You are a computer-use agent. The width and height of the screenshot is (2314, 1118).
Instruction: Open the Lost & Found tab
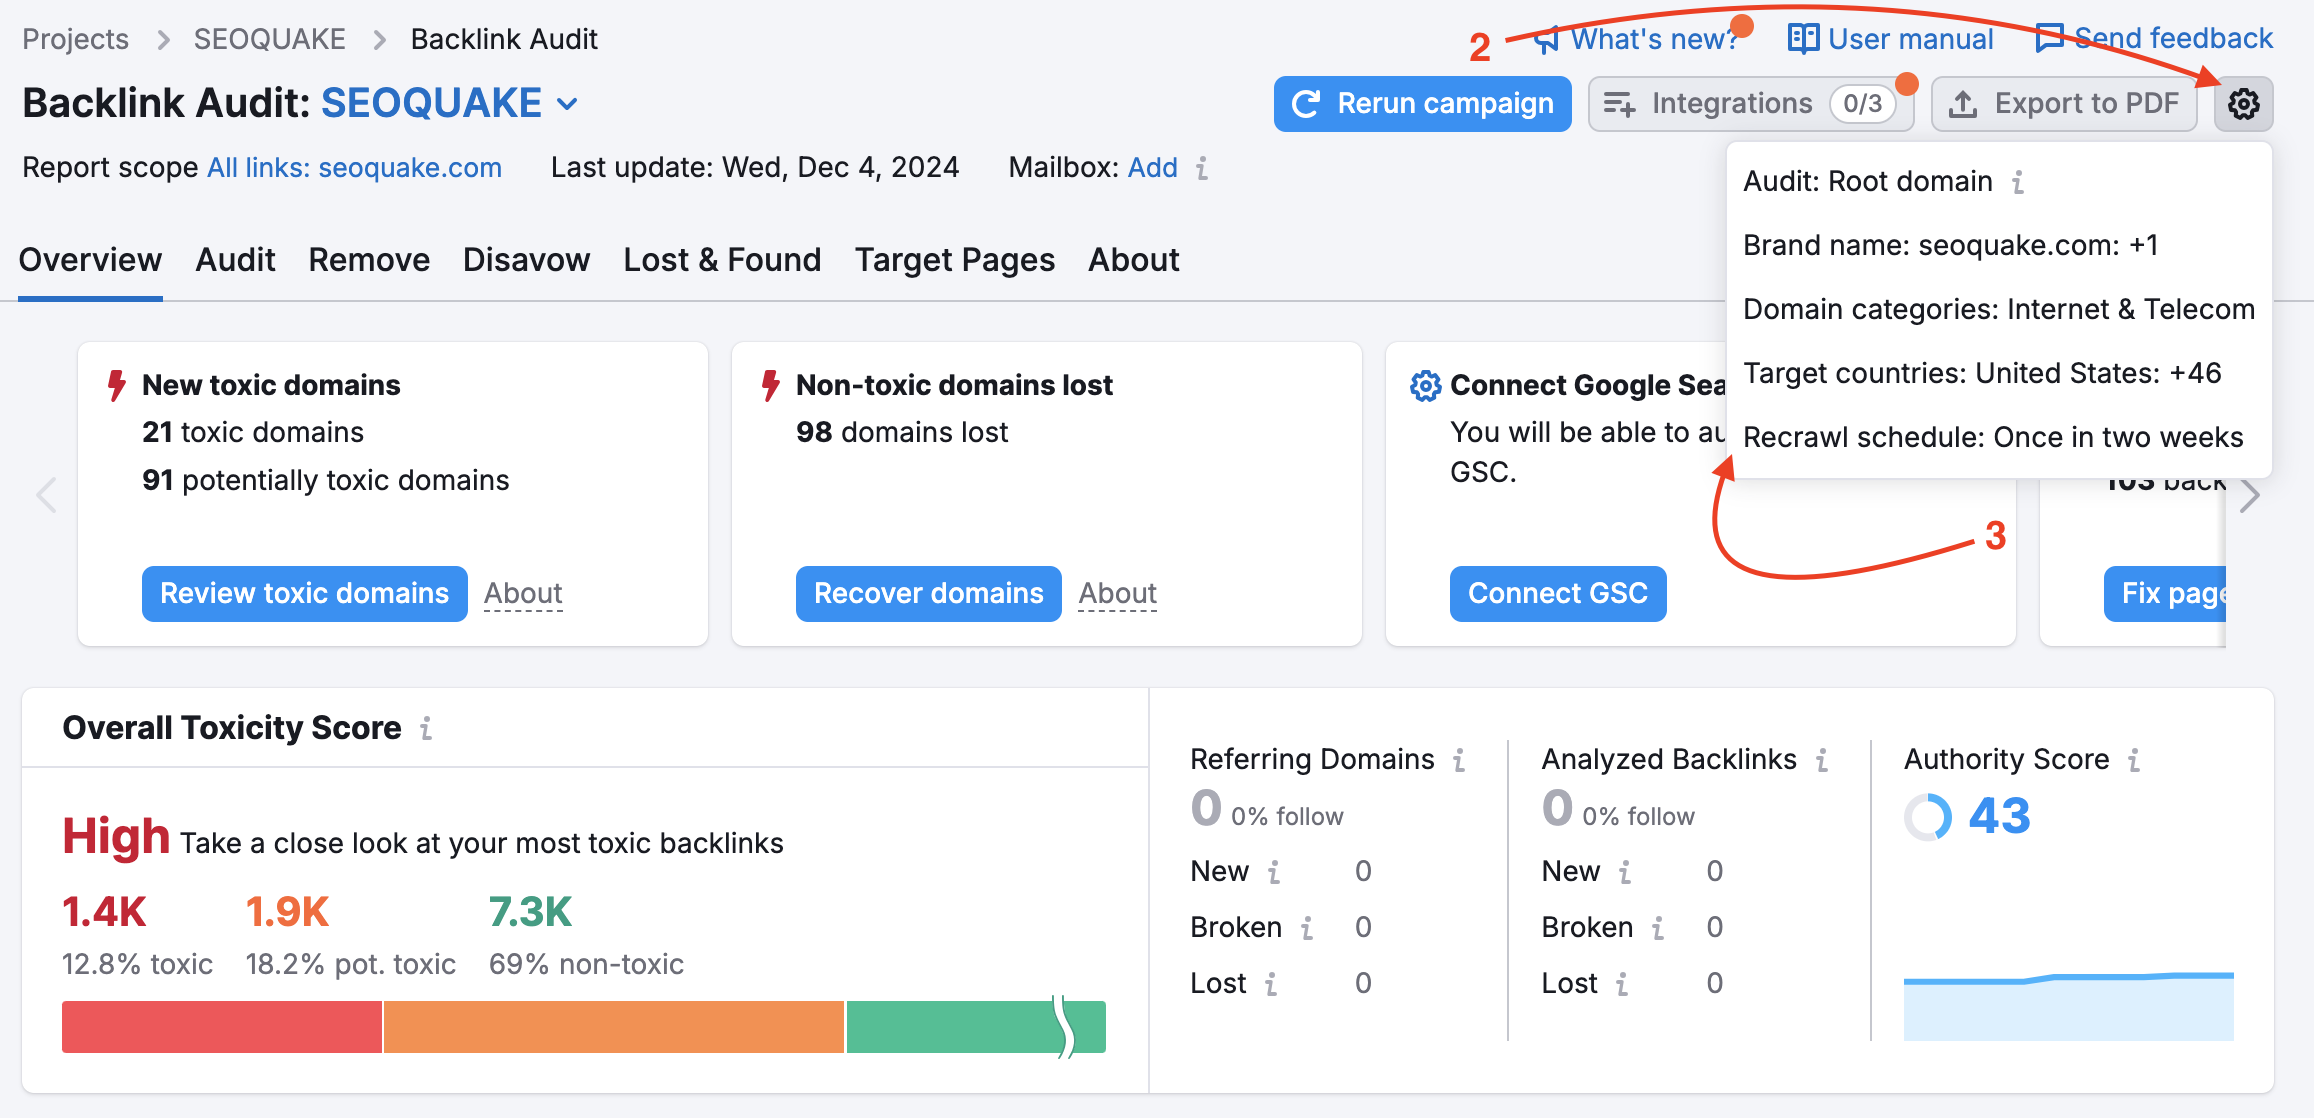(x=722, y=260)
